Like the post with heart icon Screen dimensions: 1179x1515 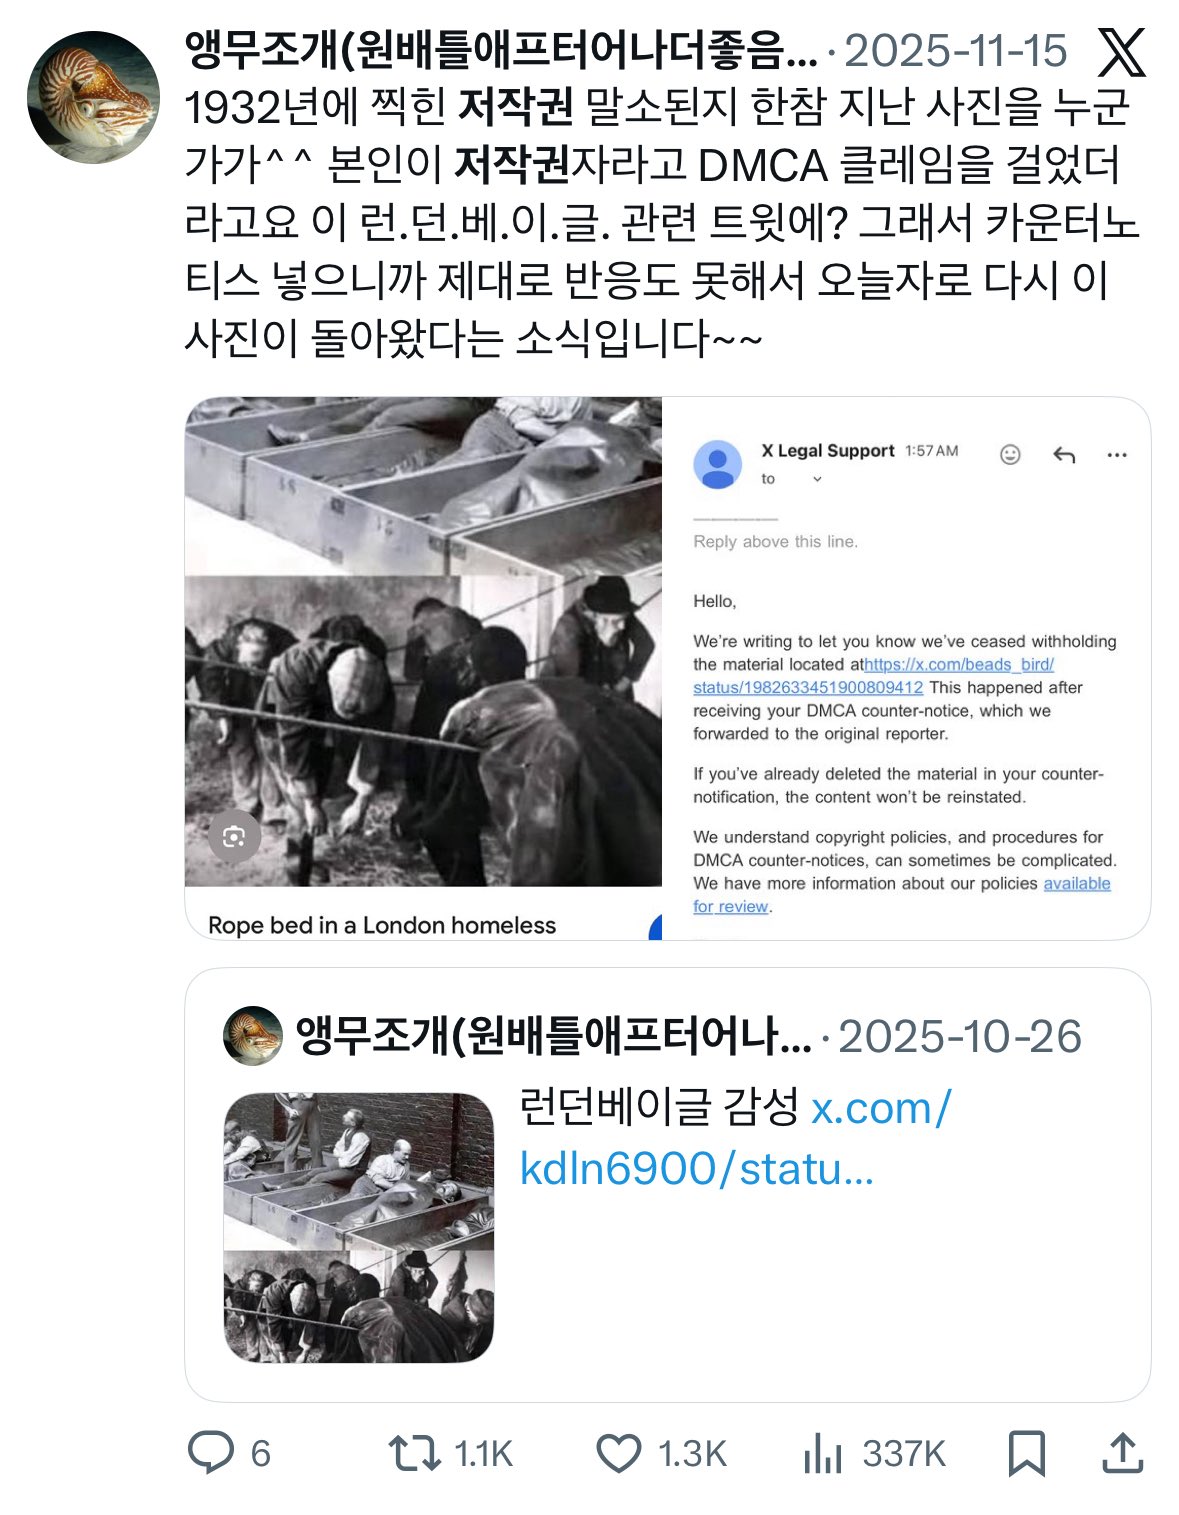(x=619, y=1453)
